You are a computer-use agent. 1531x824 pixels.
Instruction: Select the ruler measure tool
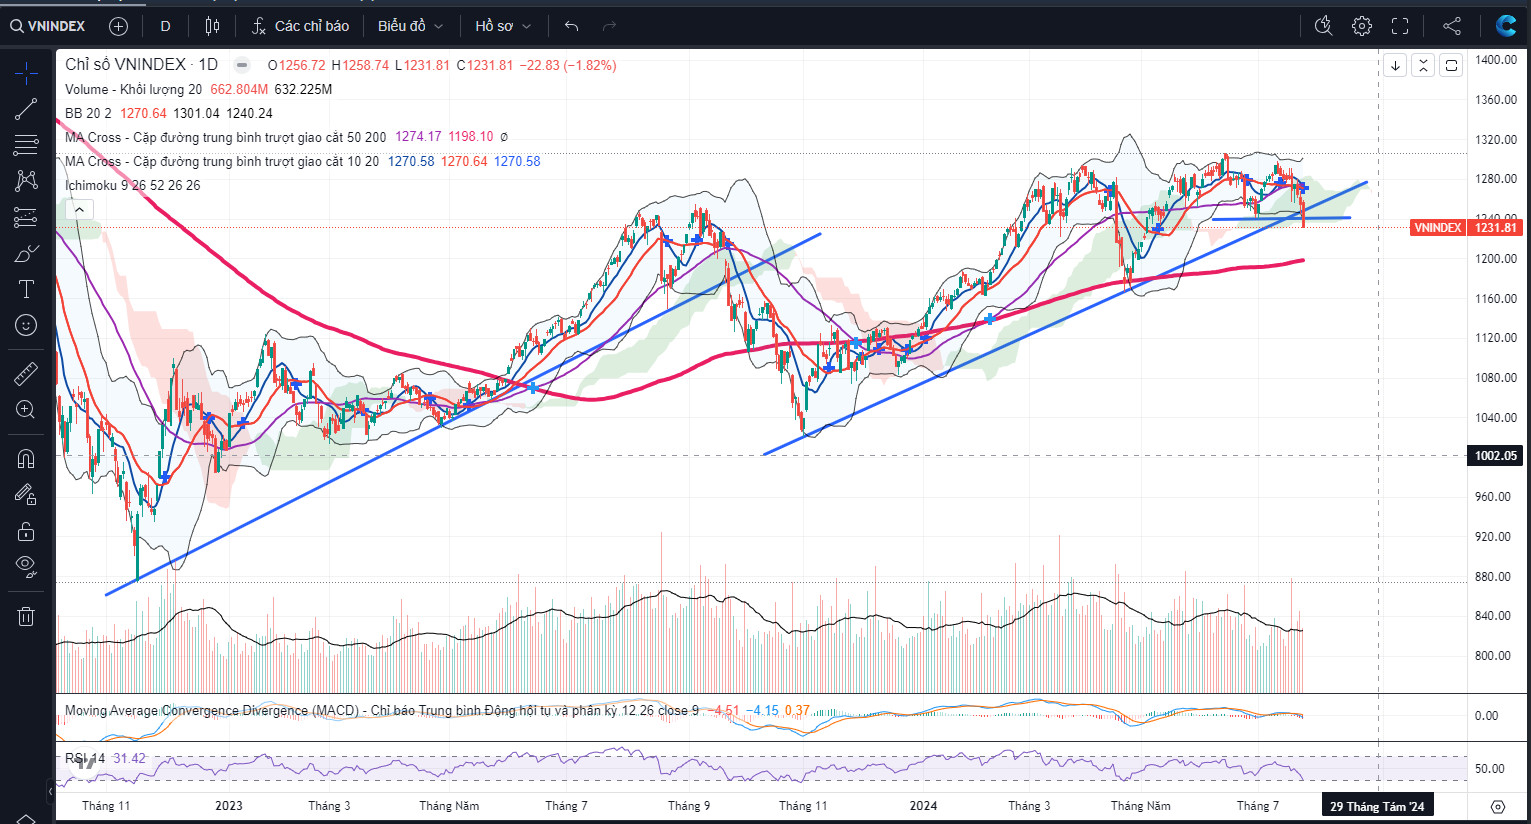tap(26, 374)
